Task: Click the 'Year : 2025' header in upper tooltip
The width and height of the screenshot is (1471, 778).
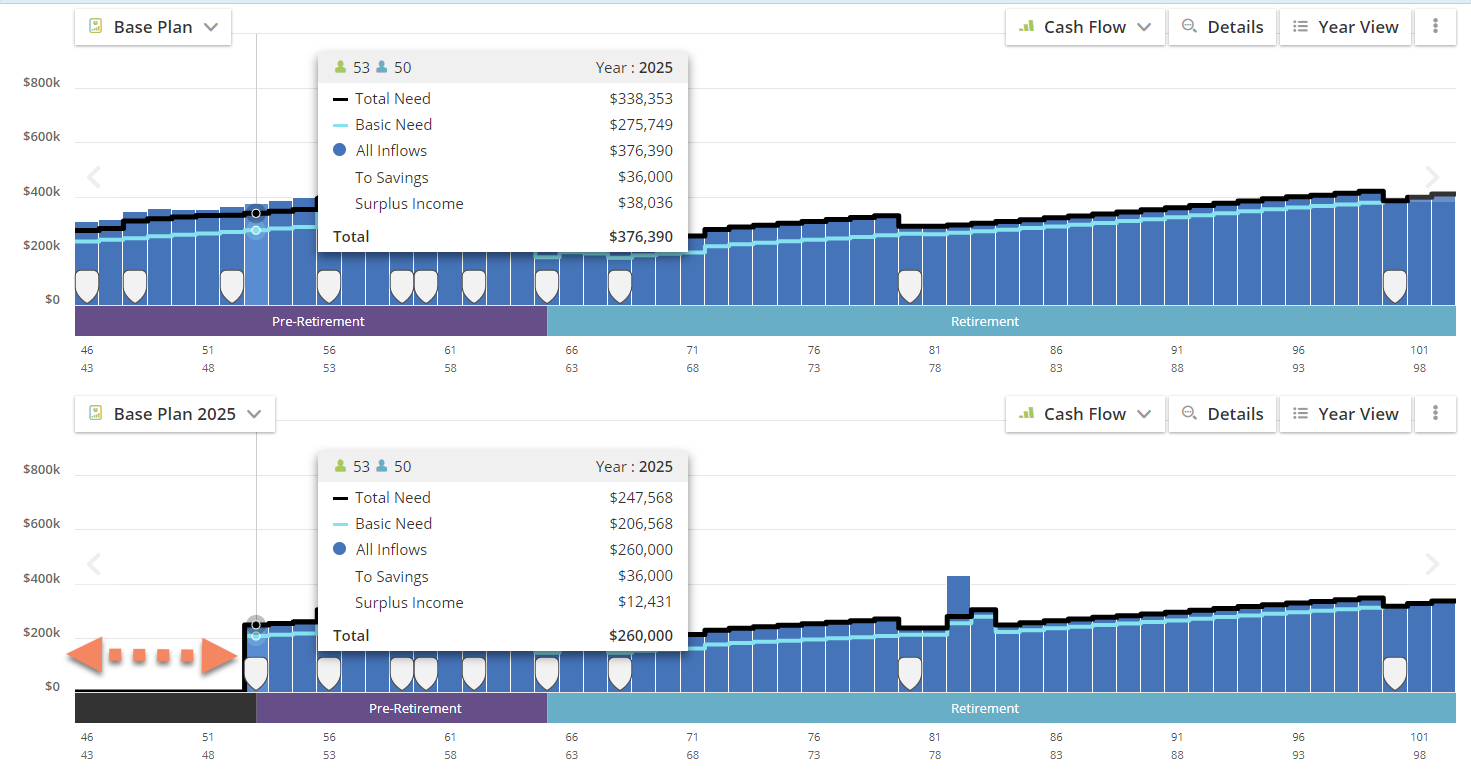Action: [634, 68]
